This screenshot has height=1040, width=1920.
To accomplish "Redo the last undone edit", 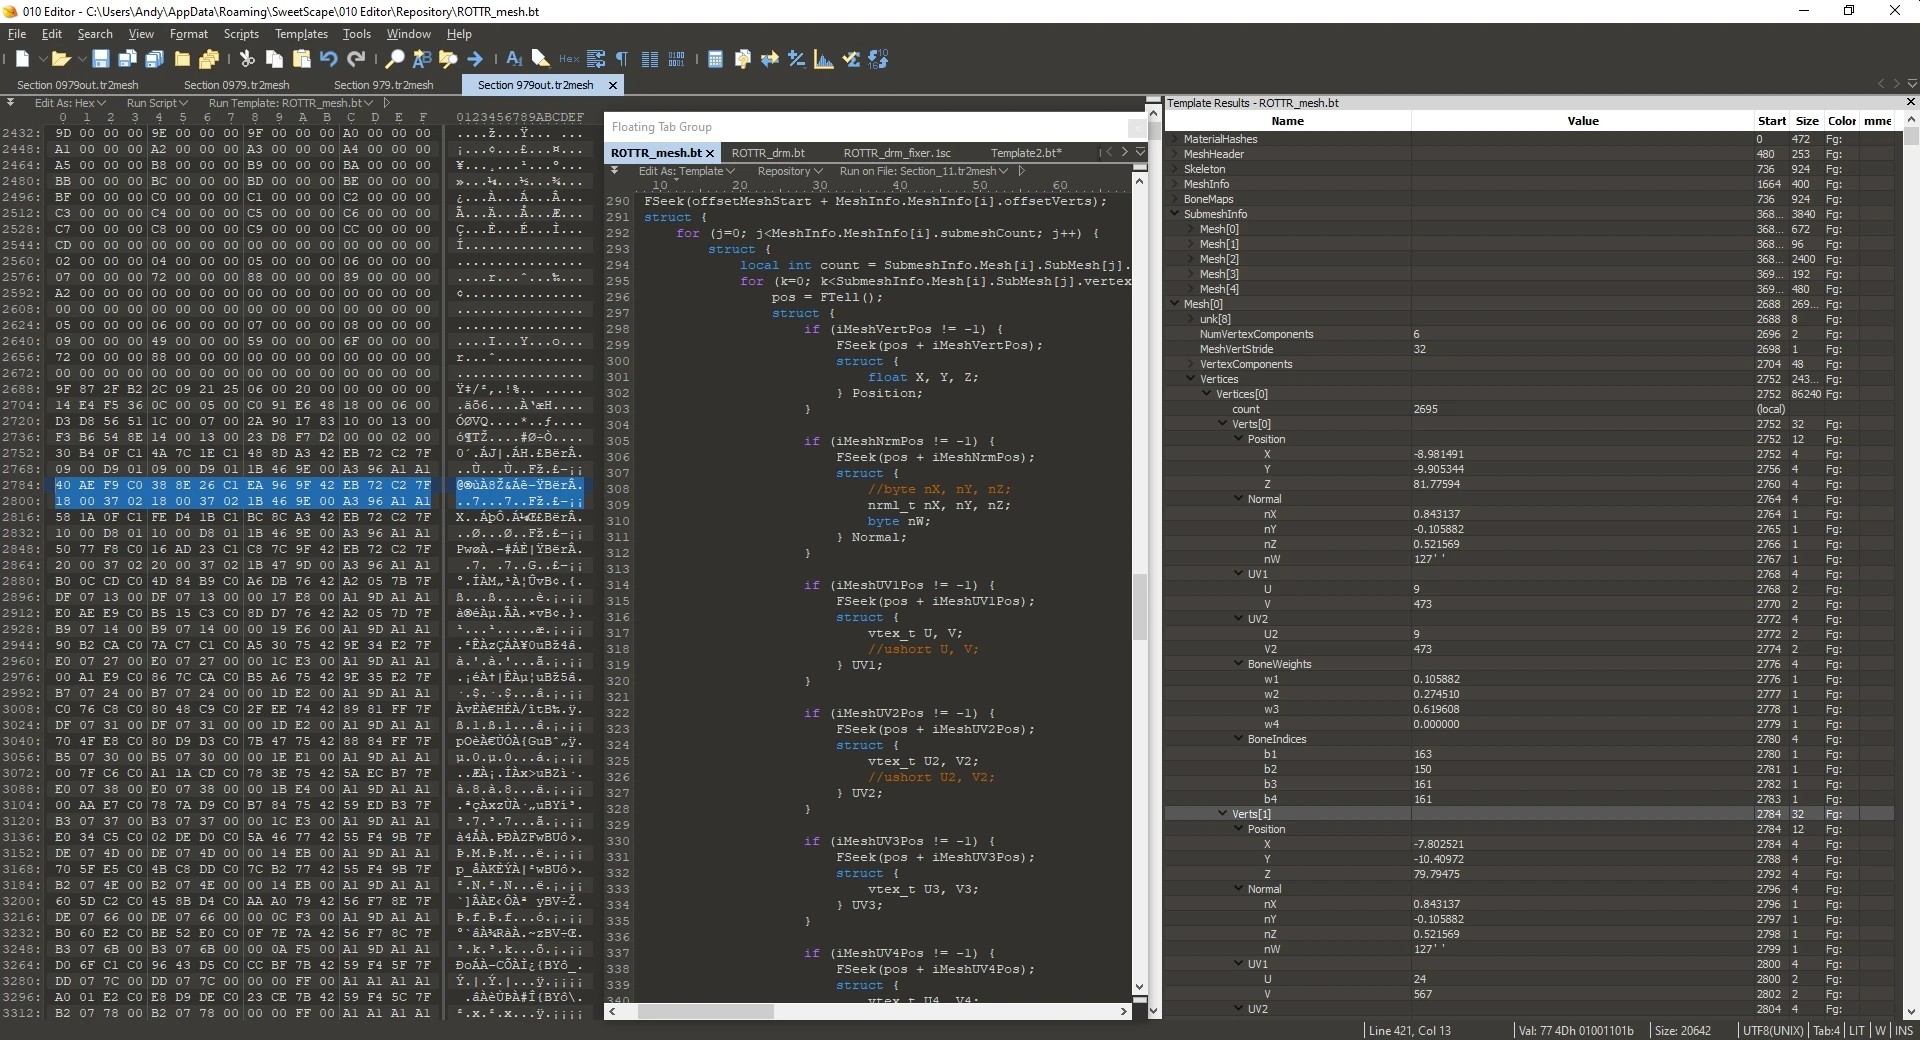I will point(356,59).
